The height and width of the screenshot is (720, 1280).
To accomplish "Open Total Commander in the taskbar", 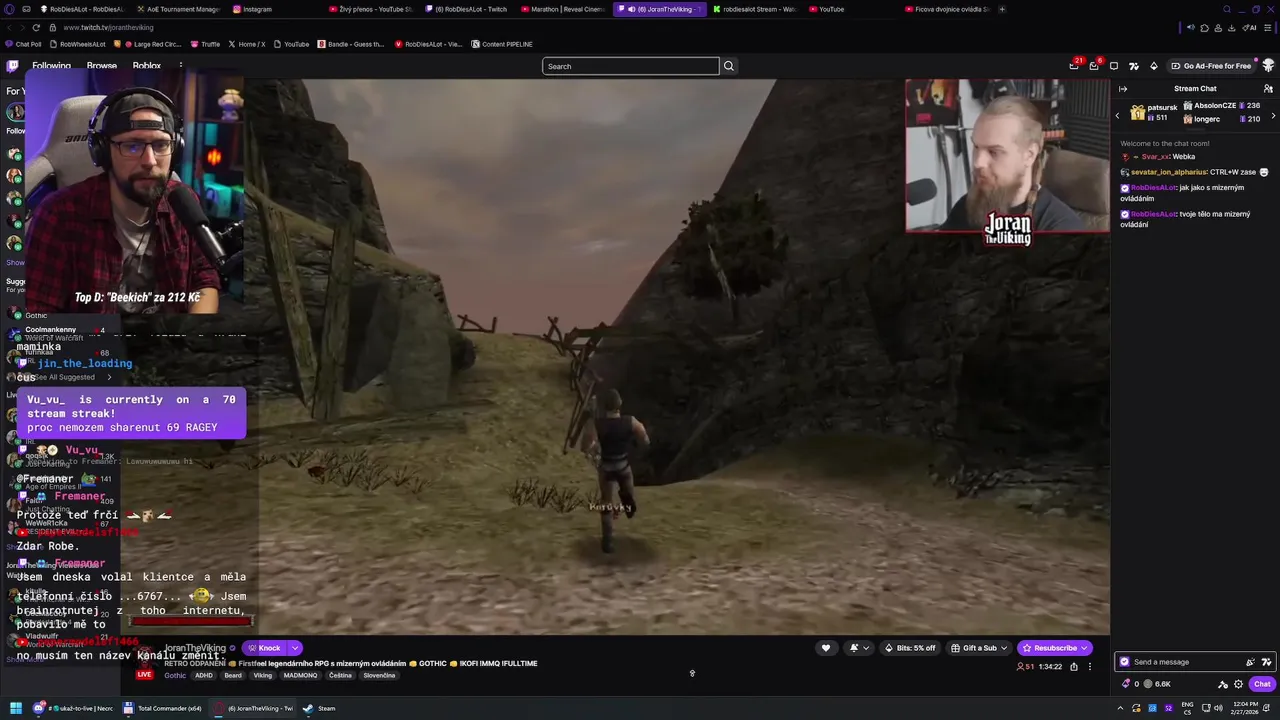I will (162, 708).
